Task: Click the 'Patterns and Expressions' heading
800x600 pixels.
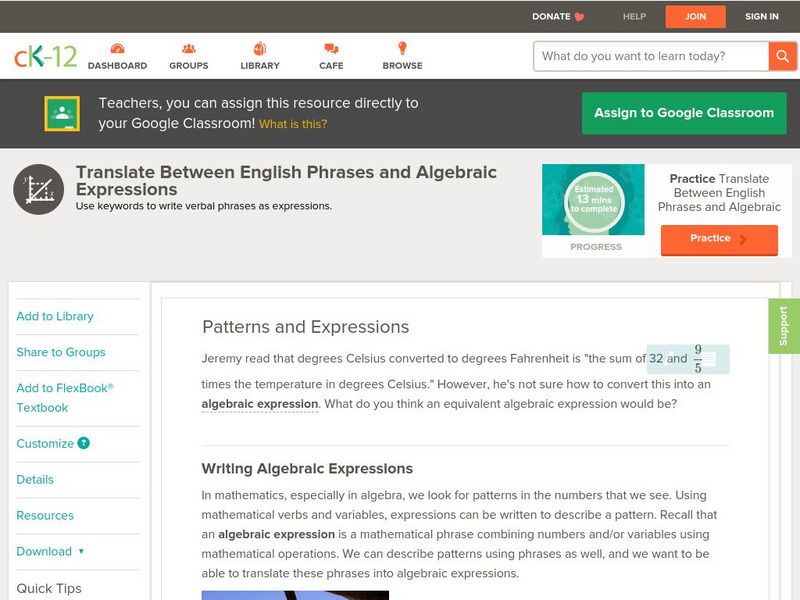Action: [306, 327]
